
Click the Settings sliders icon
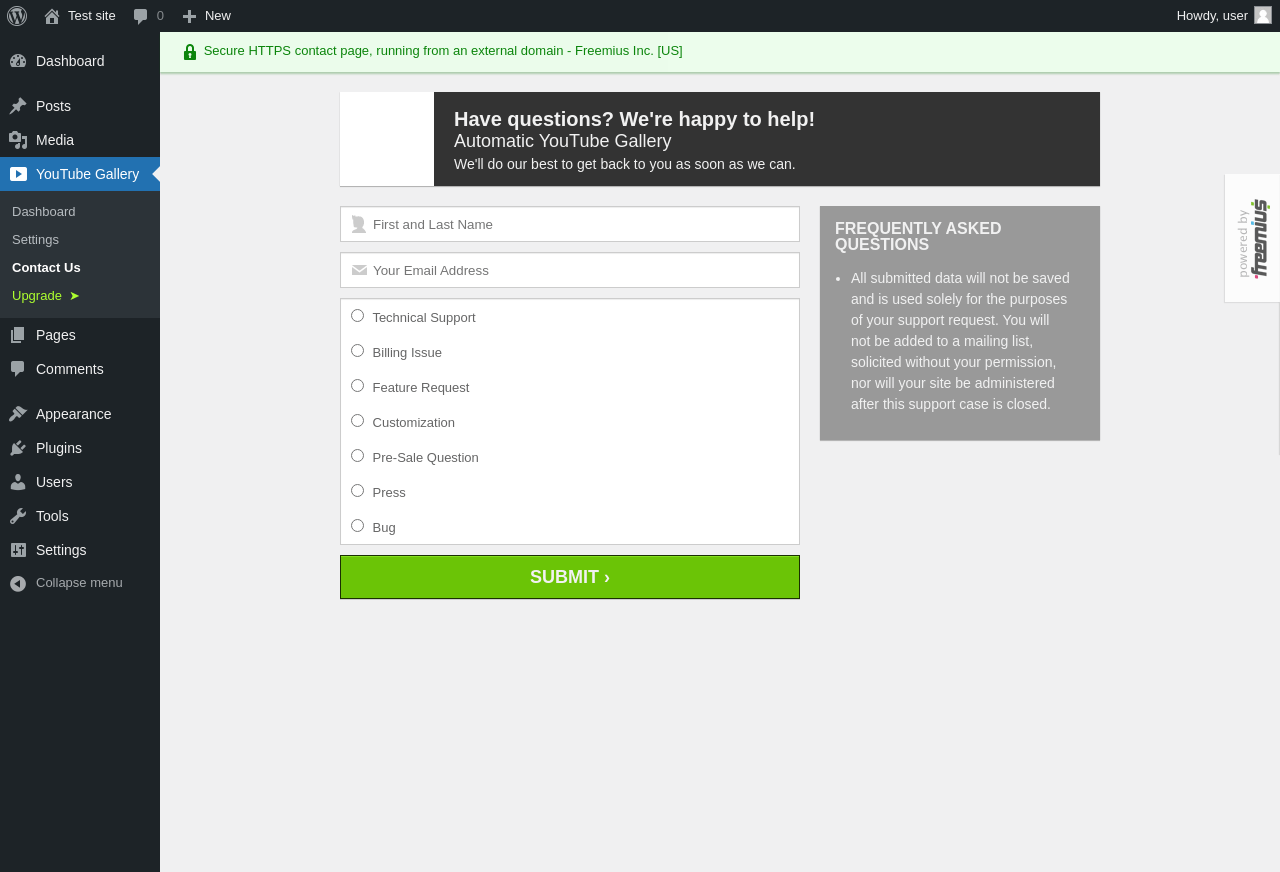click(18, 550)
